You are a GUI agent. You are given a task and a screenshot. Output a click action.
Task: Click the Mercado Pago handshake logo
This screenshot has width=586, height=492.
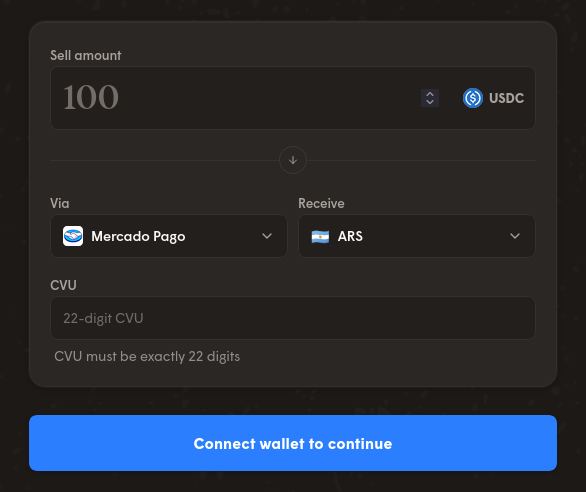click(x=73, y=236)
